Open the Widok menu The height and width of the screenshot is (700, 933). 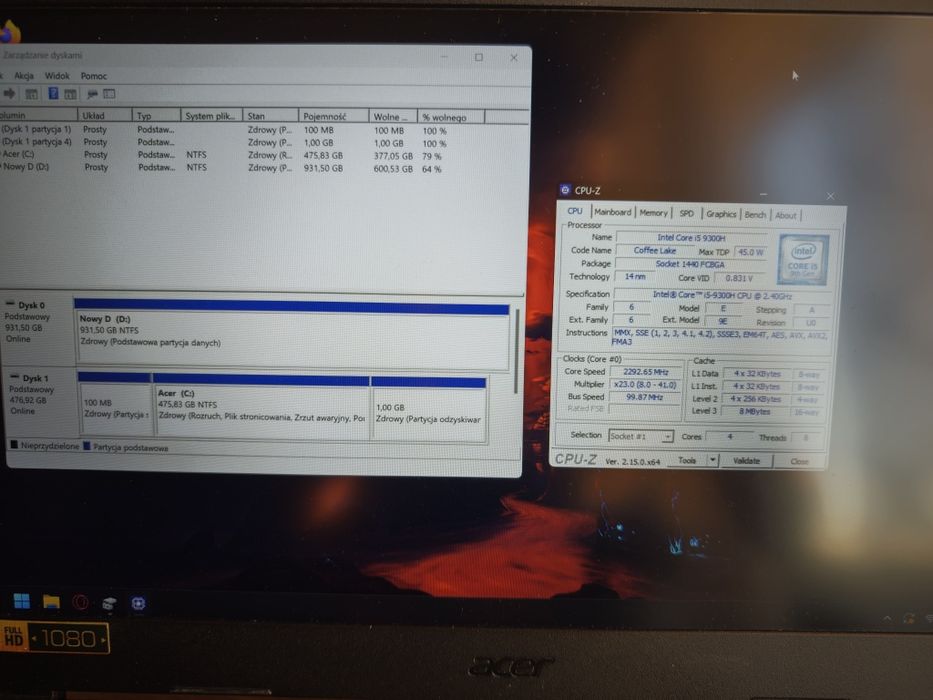(57, 76)
